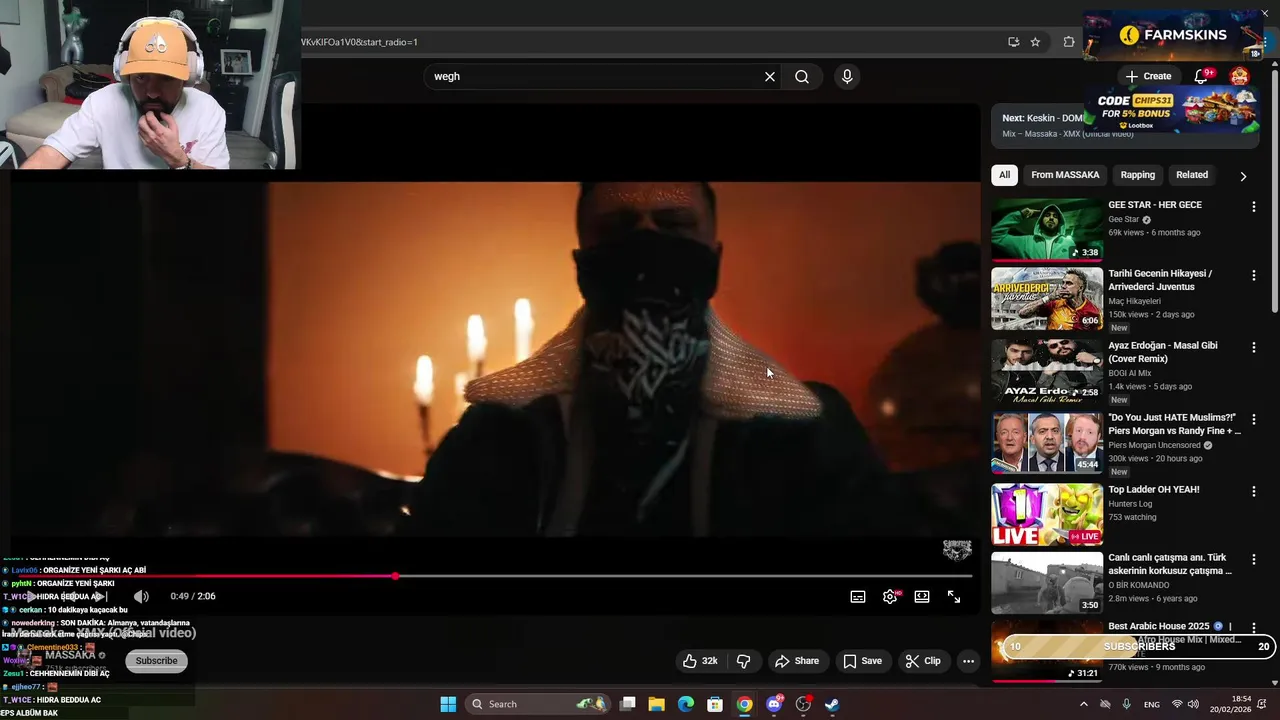Click the 'Maç Hikayeleri' channel name

tap(1134, 301)
